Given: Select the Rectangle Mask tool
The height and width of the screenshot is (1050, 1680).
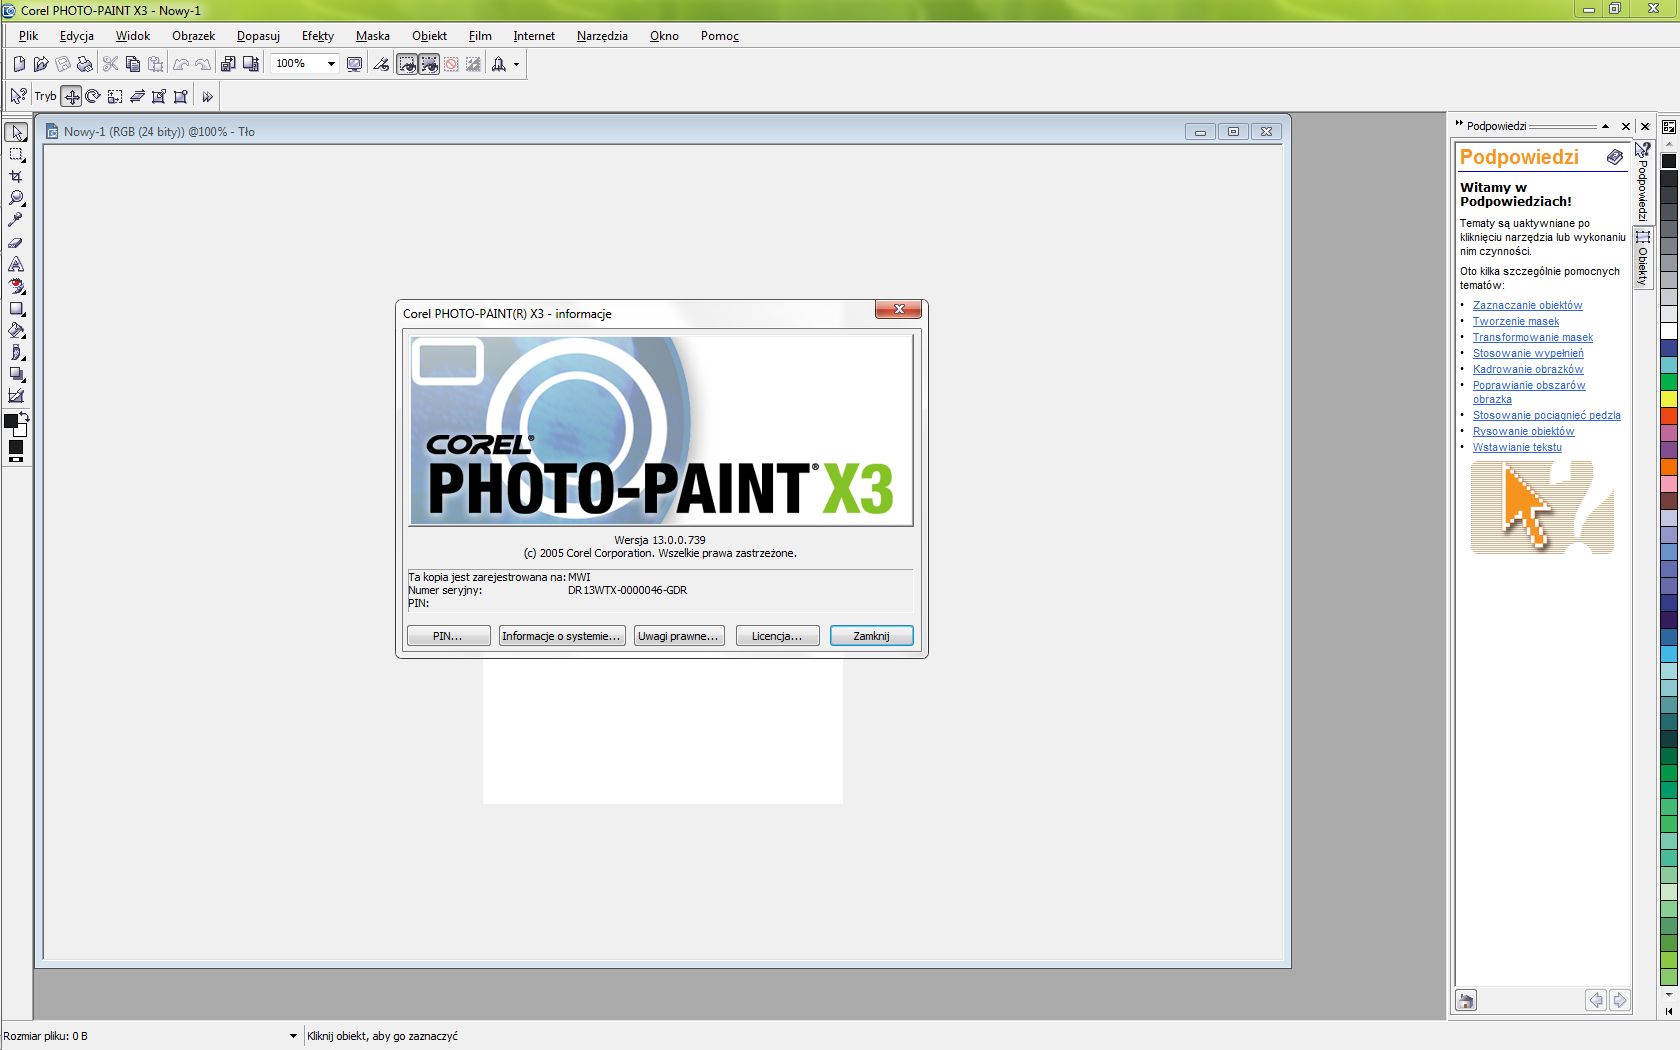Looking at the screenshot, I should [x=16, y=155].
